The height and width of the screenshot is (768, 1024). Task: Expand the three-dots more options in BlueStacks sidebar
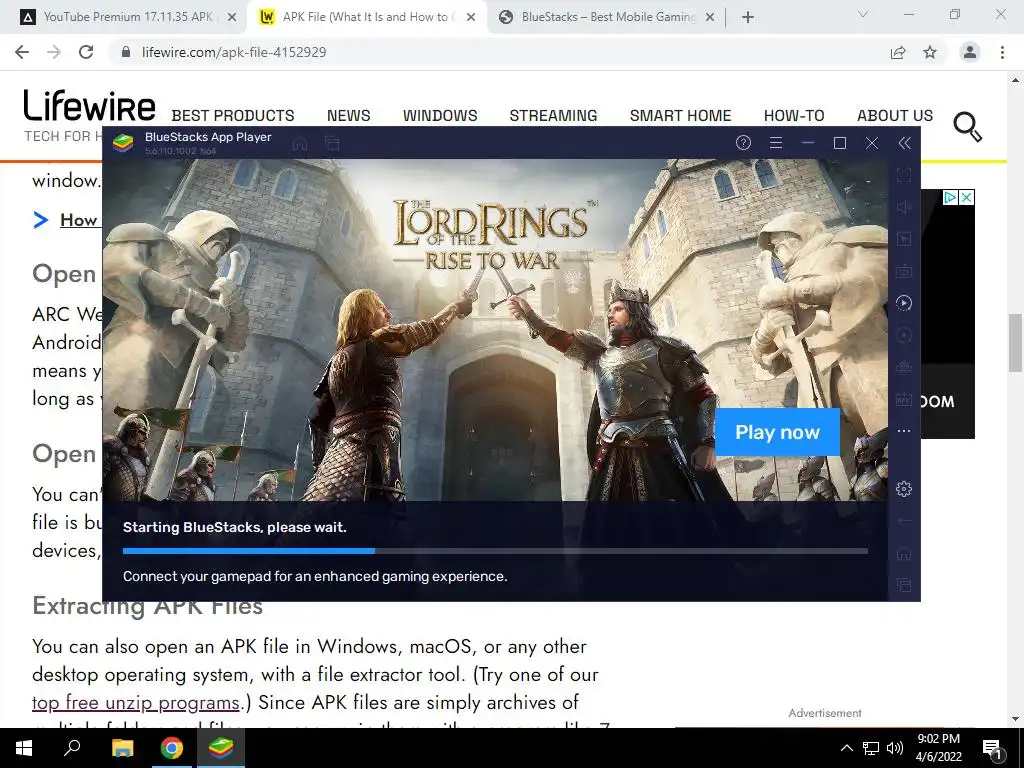(904, 431)
